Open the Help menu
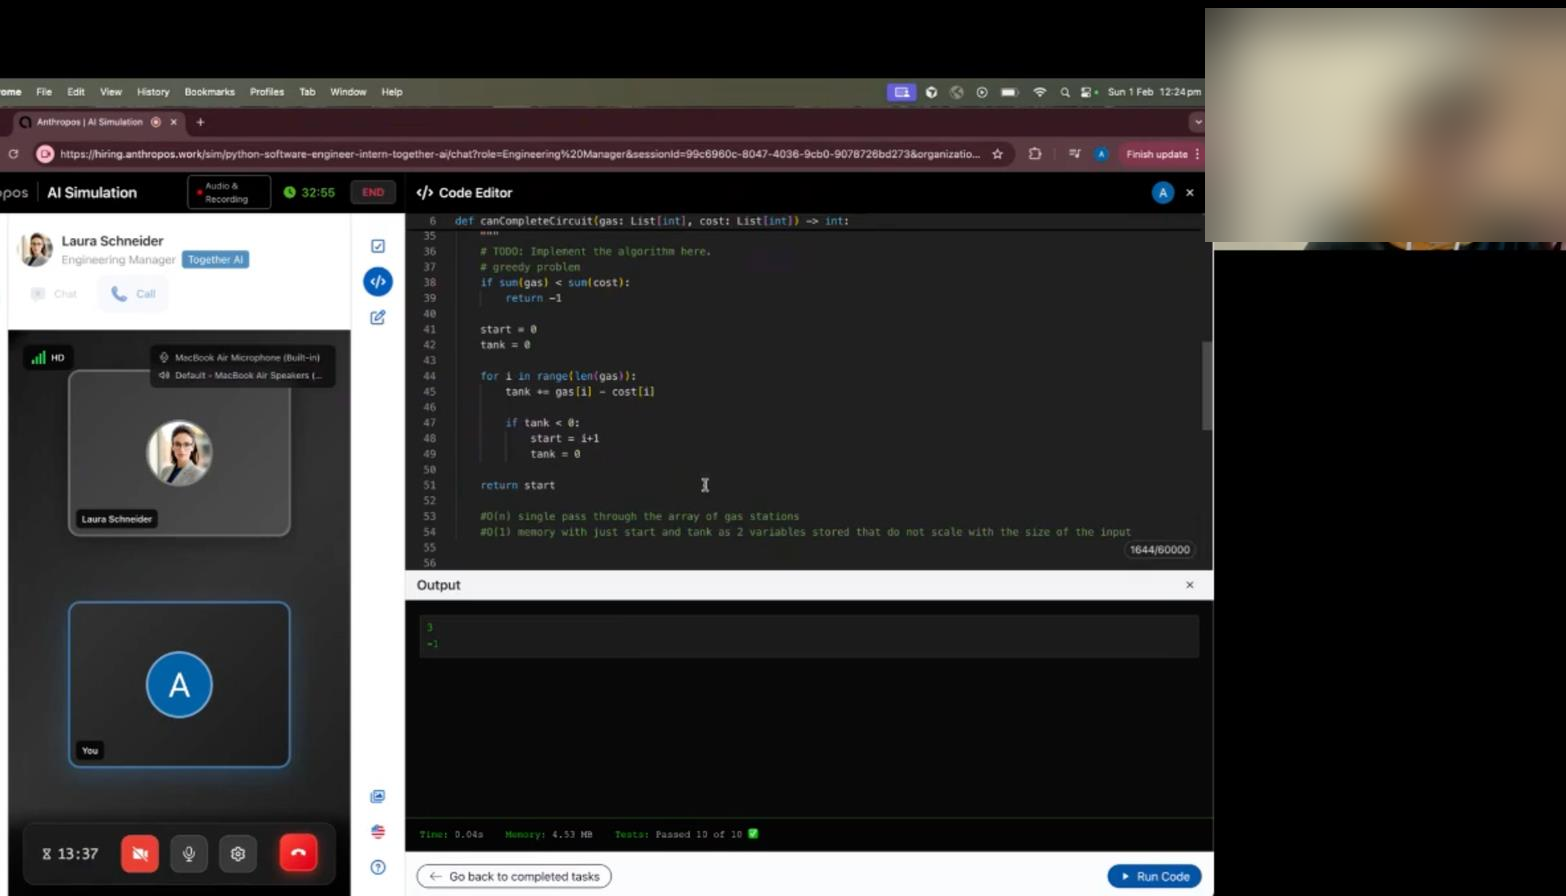Viewport: 1566px width, 896px height. point(392,92)
